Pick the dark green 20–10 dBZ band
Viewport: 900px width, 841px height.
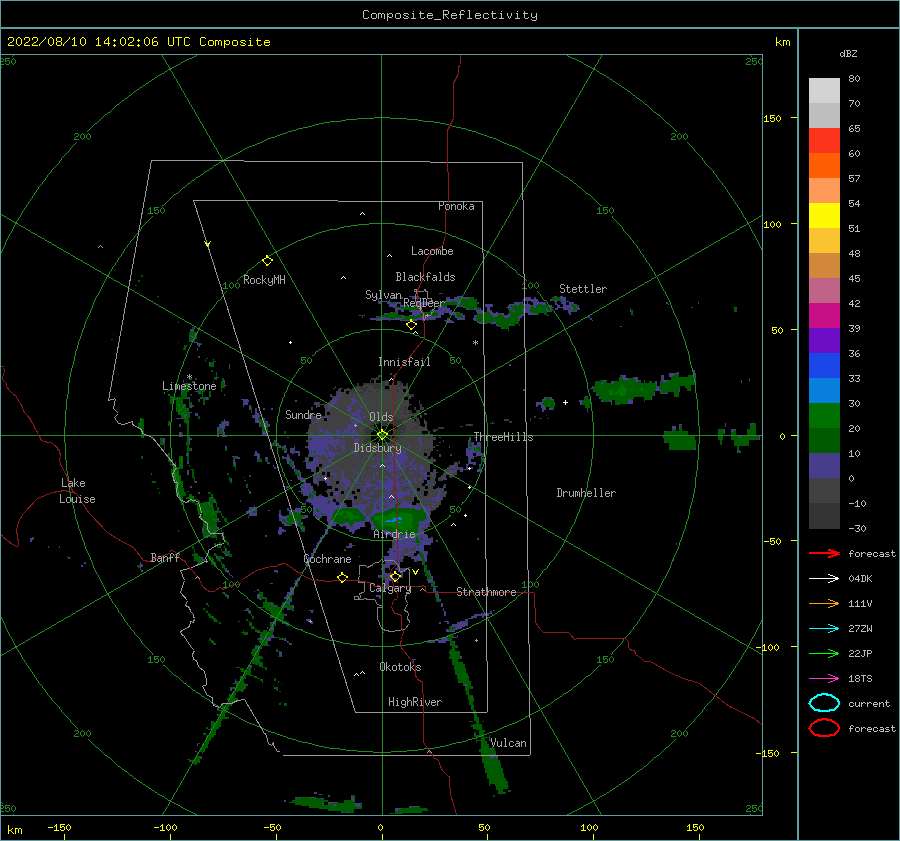pos(824,441)
